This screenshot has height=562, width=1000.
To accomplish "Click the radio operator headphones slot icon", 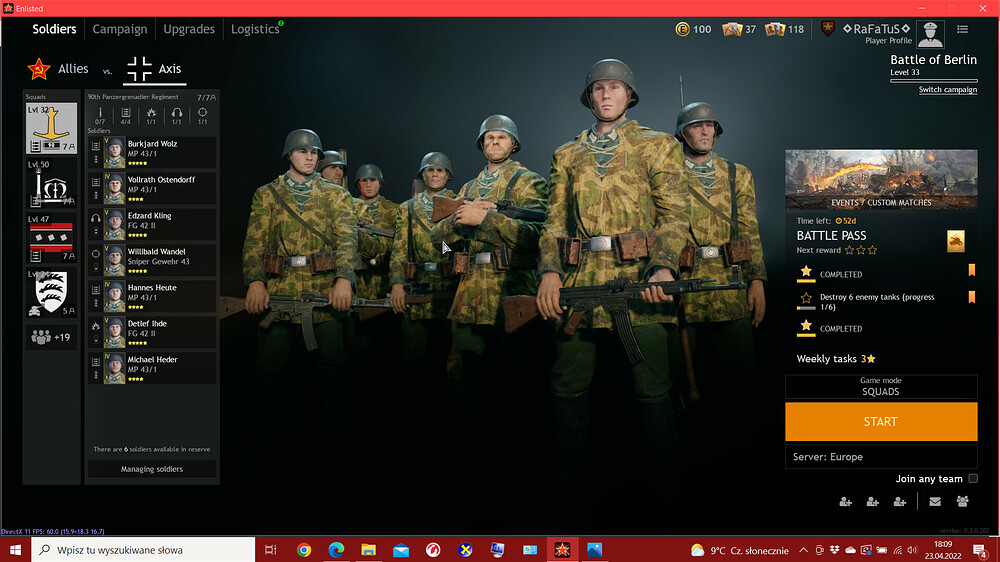I will click(x=177, y=115).
